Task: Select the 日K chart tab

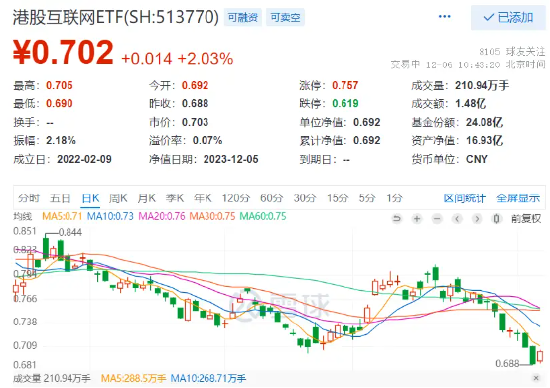Action: tap(90, 198)
